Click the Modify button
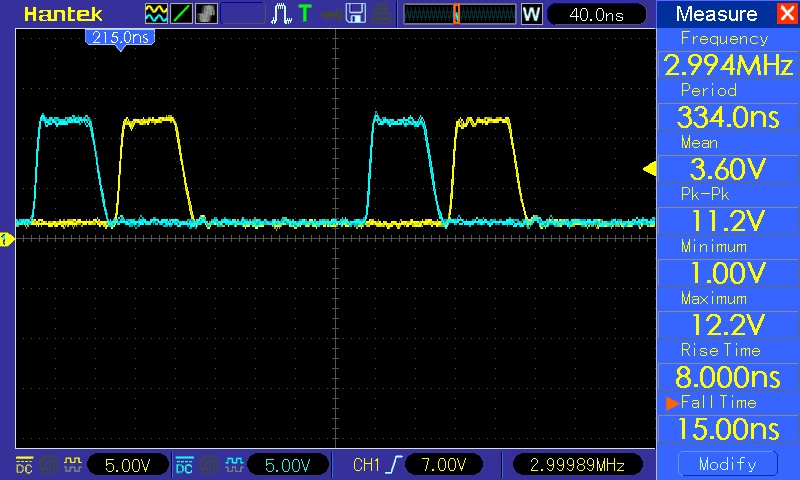800x480 pixels. click(728, 464)
